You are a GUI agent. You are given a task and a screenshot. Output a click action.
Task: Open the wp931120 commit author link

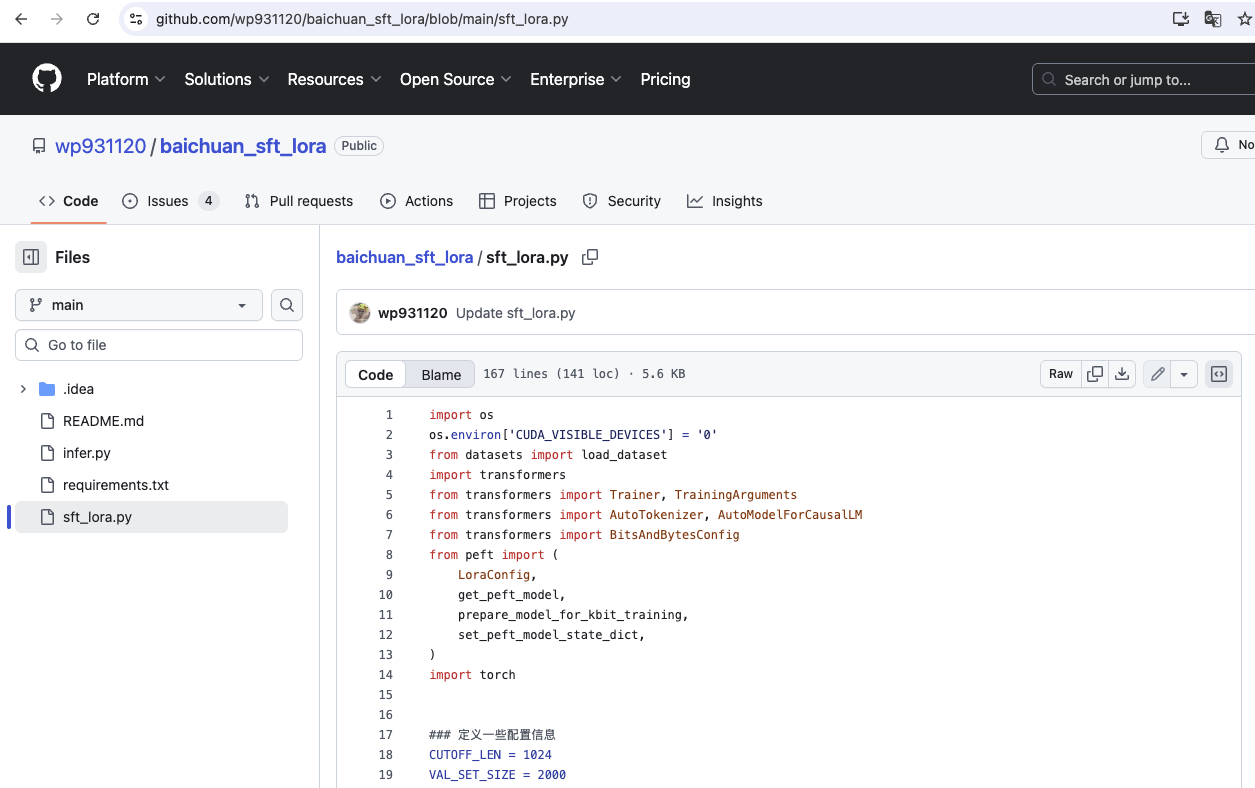[x=412, y=313]
